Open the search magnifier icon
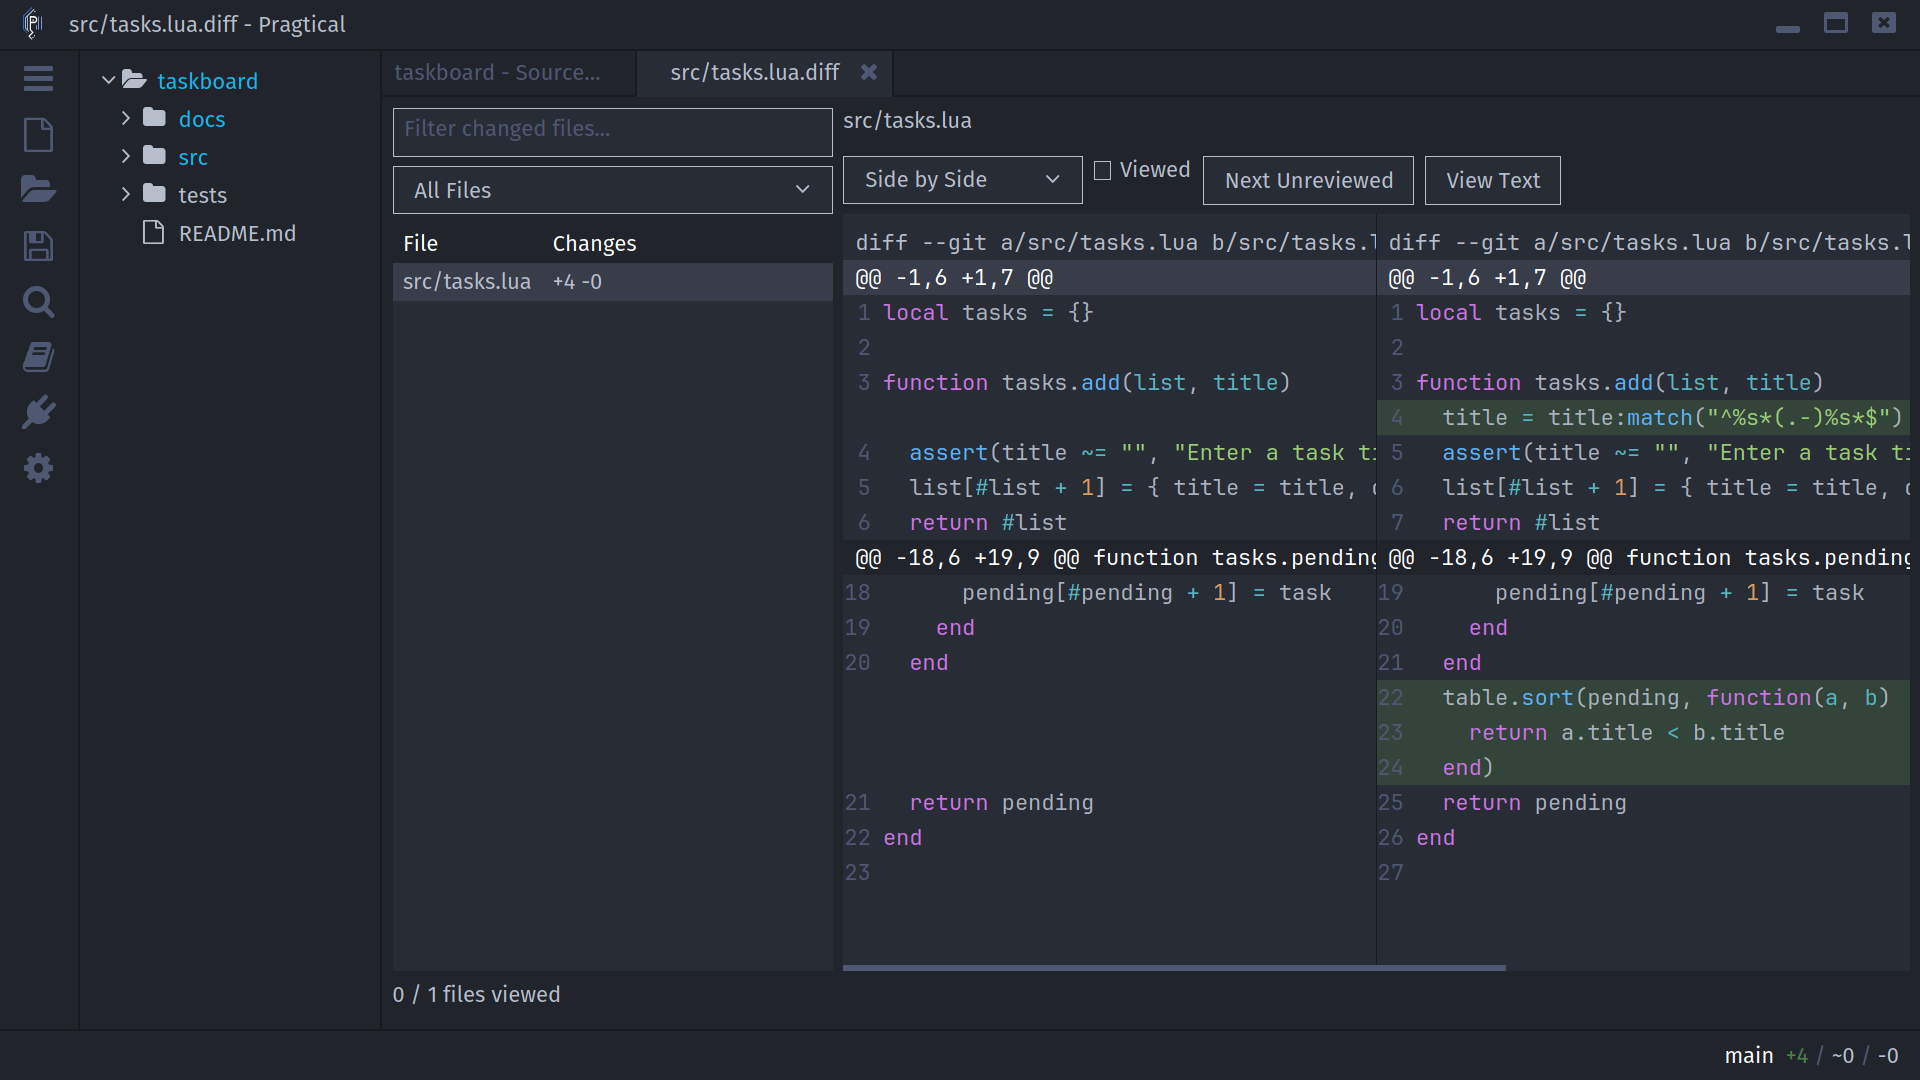 pyautogui.click(x=38, y=302)
